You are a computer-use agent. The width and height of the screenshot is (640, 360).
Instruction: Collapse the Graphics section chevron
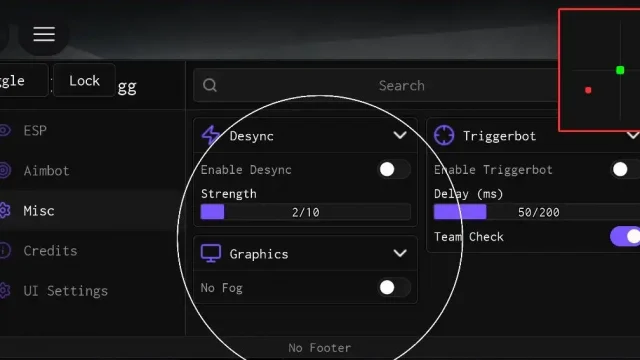pos(400,253)
